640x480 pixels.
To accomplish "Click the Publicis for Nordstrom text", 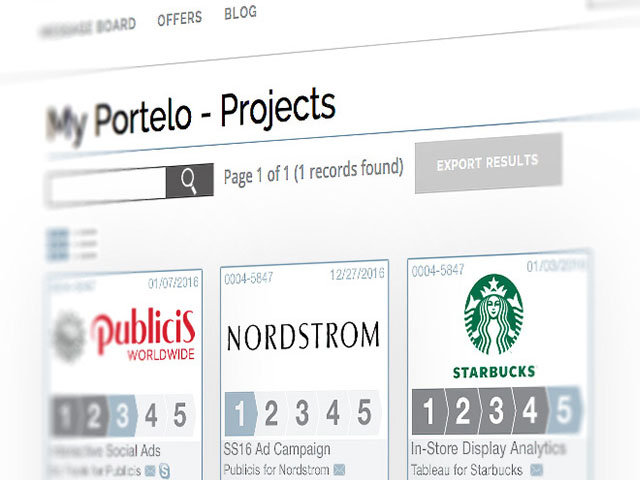I will [x=276, y=470].
